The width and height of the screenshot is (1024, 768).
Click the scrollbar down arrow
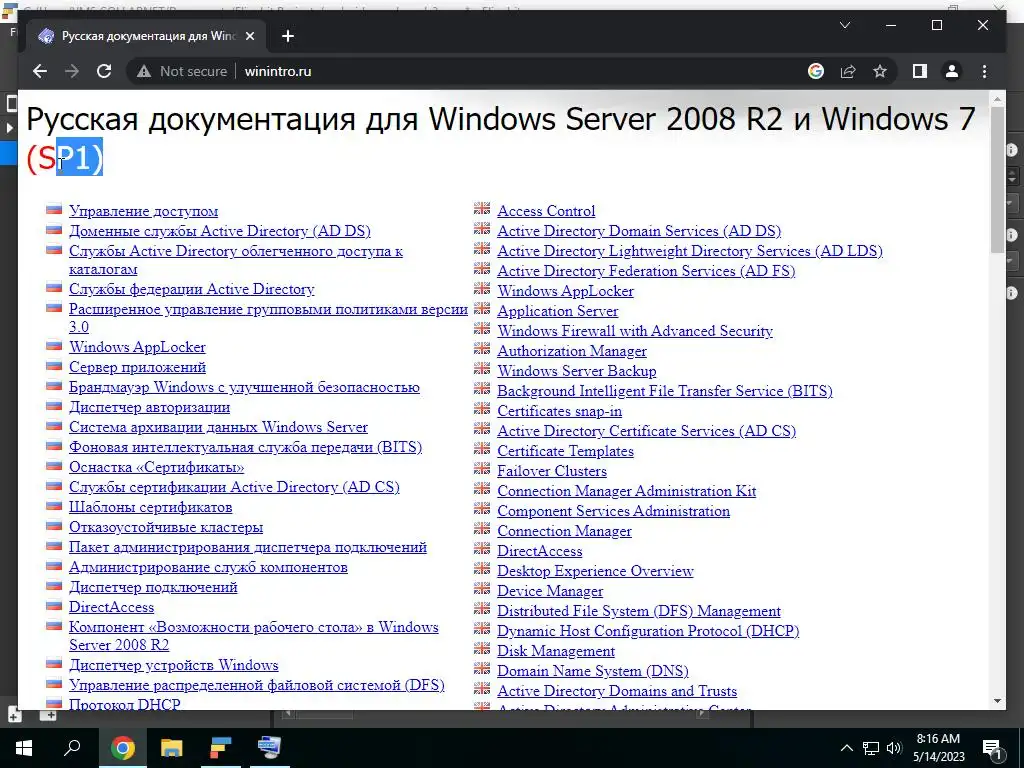(x=997, y=701)
